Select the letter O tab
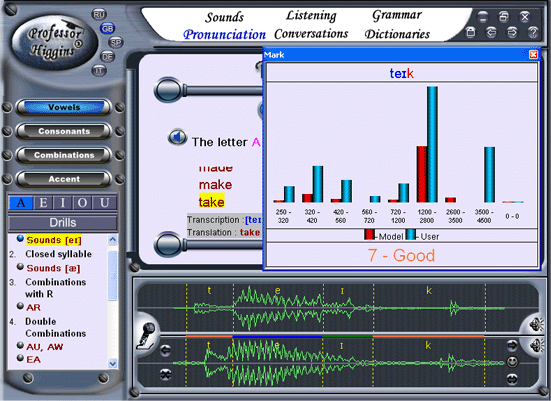The width and height of the screenshot is (551, 401). [83, 203]
